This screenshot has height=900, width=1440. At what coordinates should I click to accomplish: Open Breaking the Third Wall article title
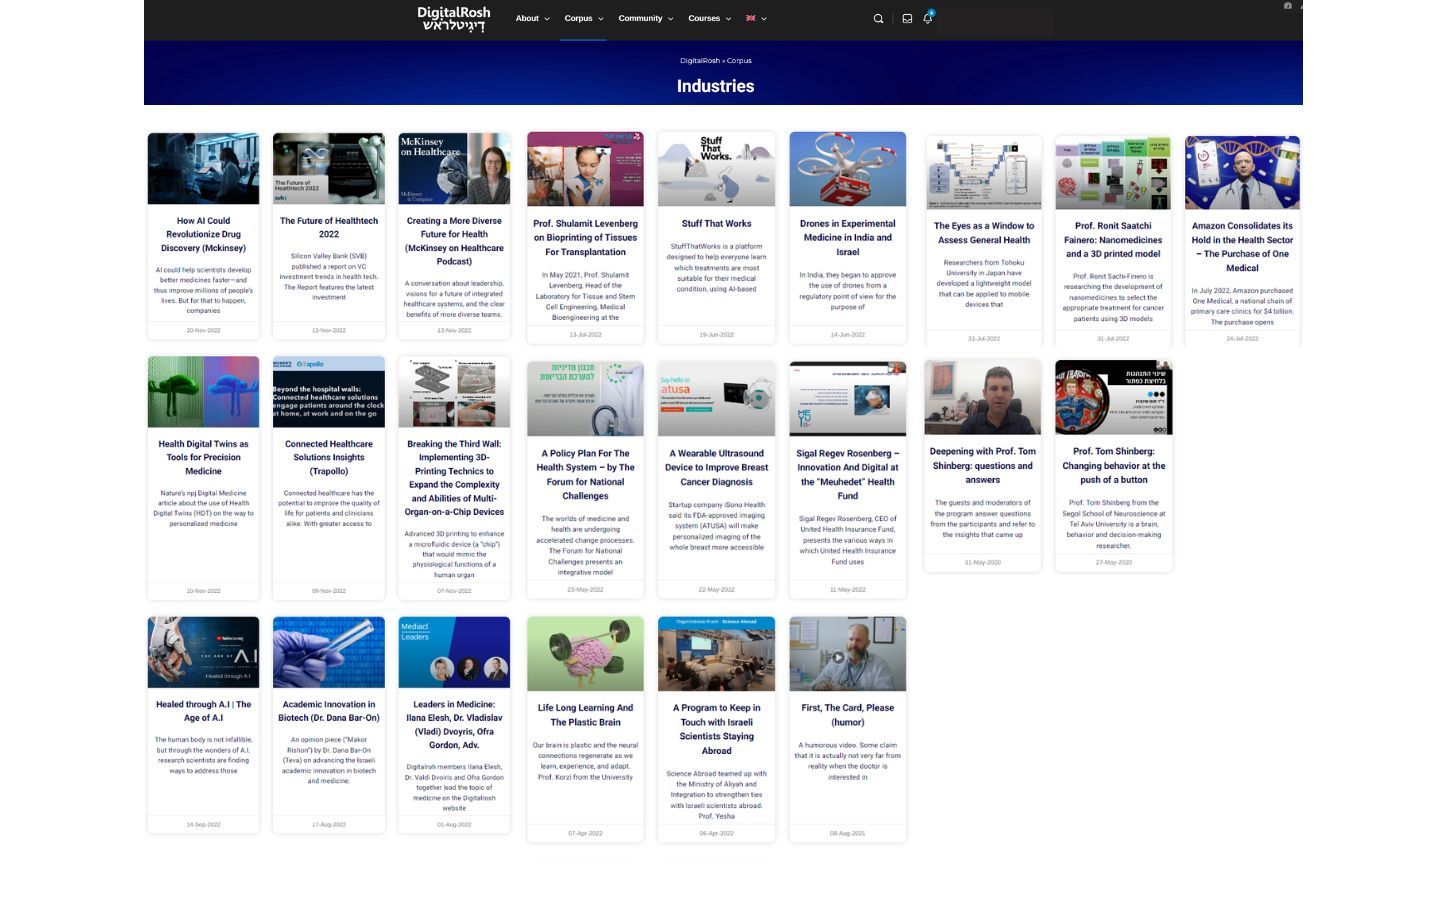point(454,478)
